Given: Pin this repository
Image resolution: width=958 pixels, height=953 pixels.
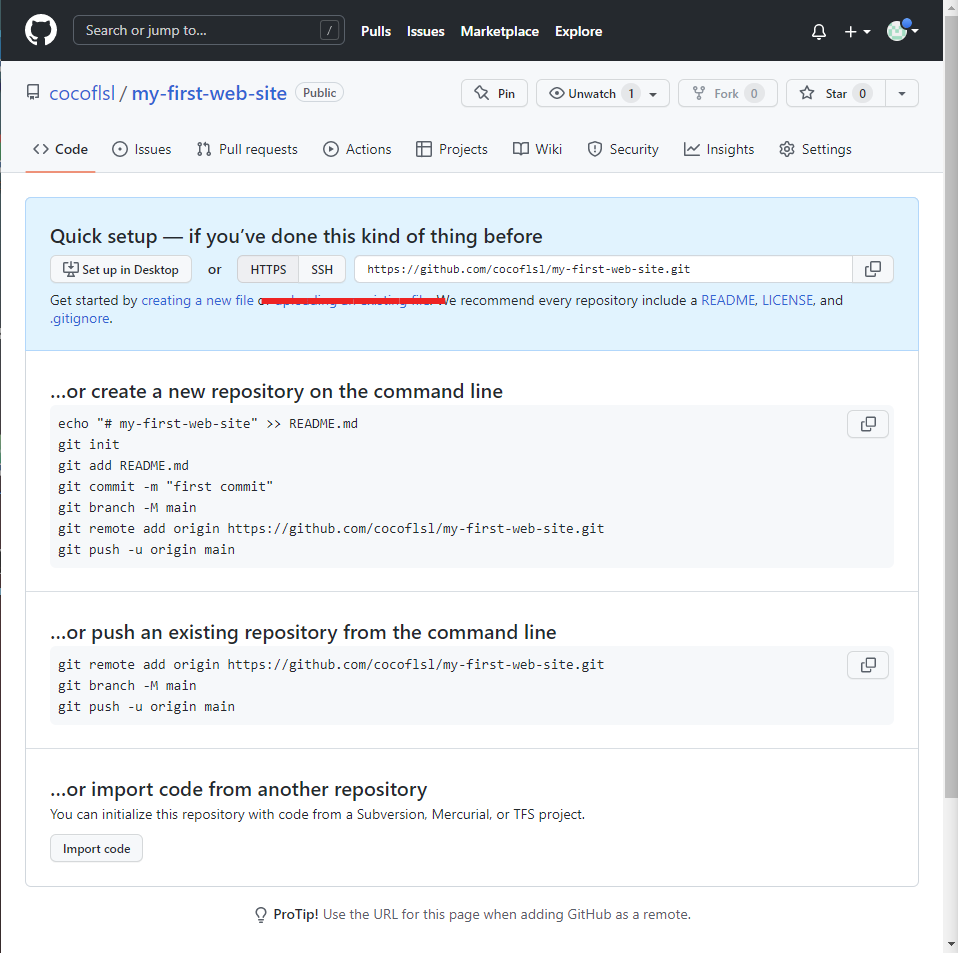Looking at the screenshot, I should 494,93.
